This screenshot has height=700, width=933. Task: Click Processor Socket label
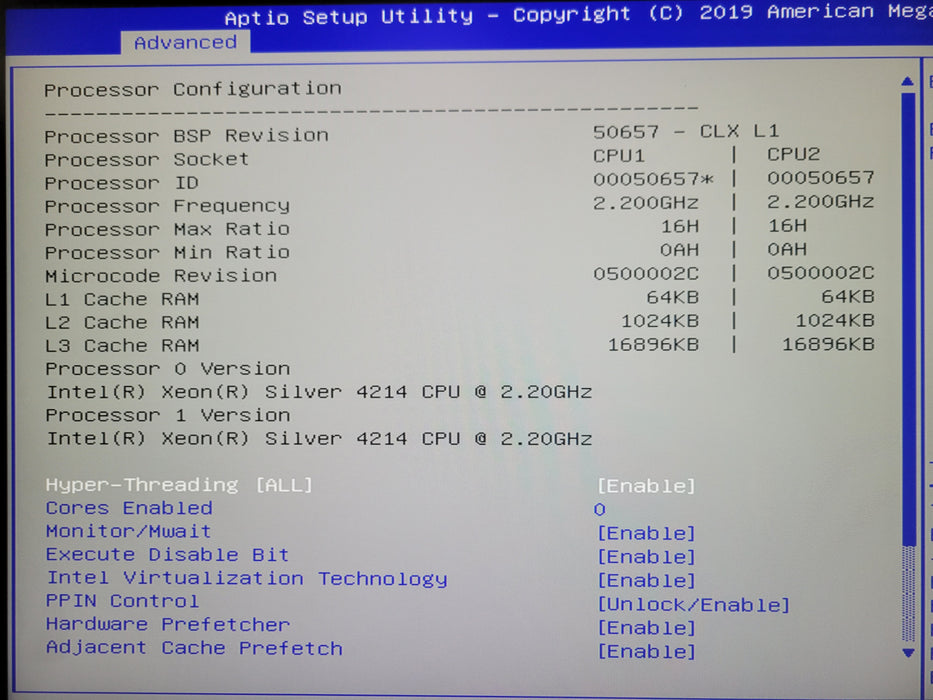[x=146, y=160]
